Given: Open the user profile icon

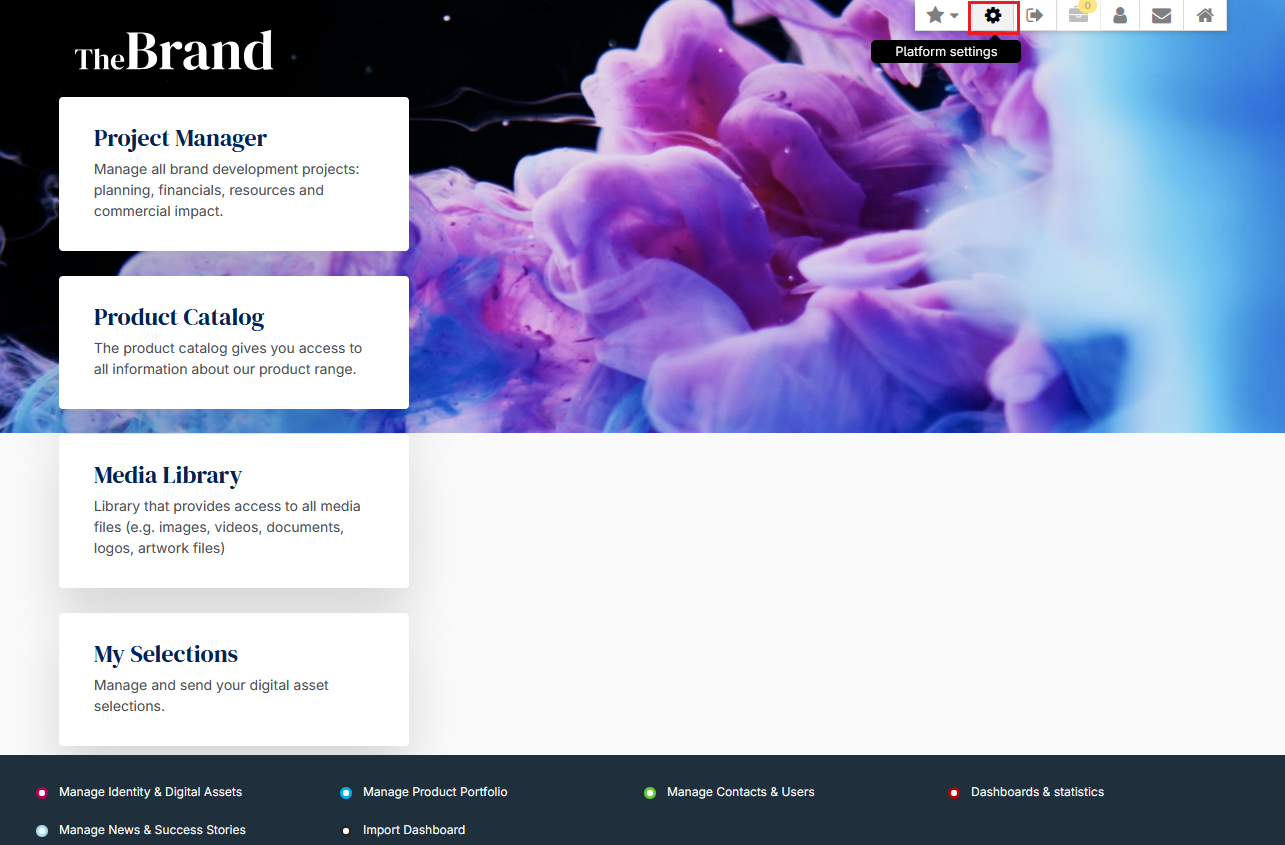Looking at the screenshot, I should (1120, 15).
